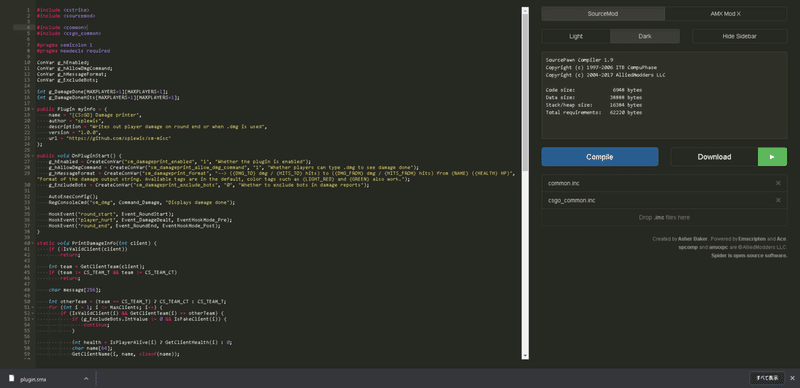Click line number 4 in the gutter
This screenshot has height=388, width=800.
click(x=30, y=27)
